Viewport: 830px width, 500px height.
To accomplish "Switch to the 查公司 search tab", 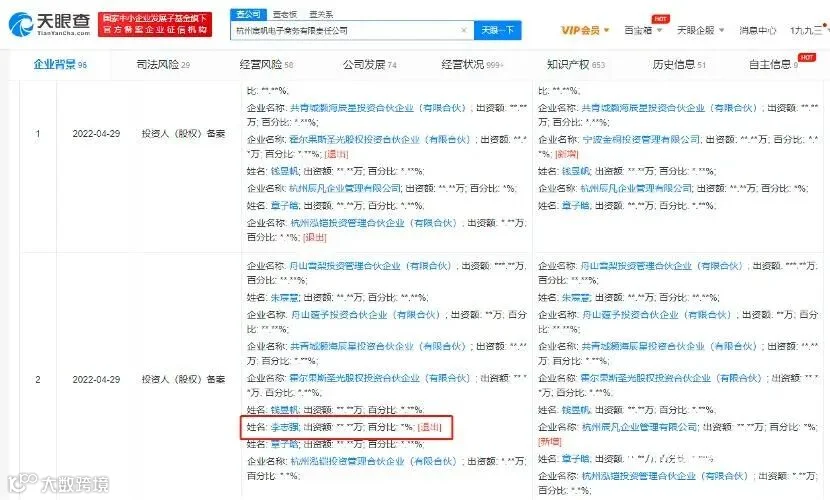I will (248, 14).
